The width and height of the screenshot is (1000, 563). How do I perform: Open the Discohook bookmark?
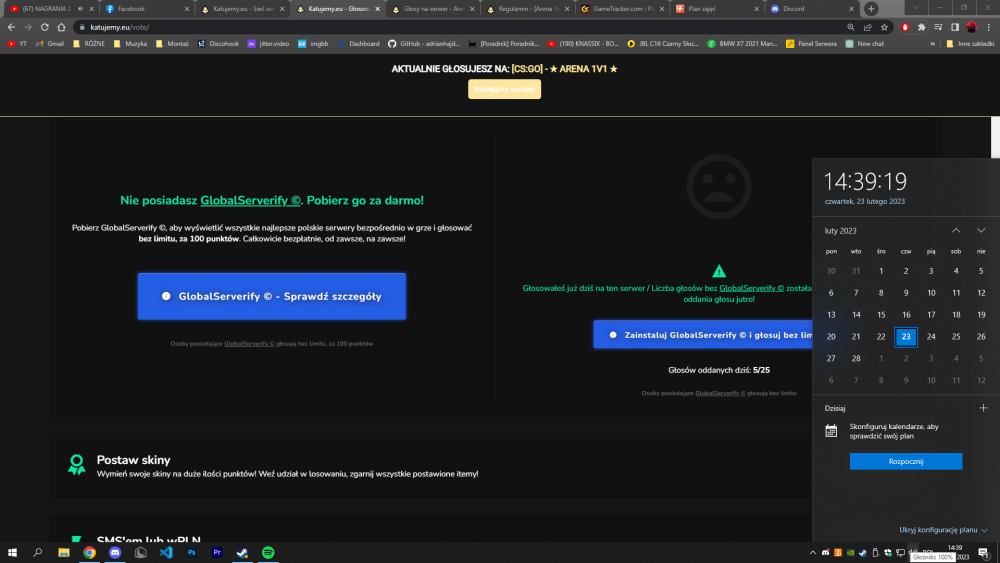[218, 44]
